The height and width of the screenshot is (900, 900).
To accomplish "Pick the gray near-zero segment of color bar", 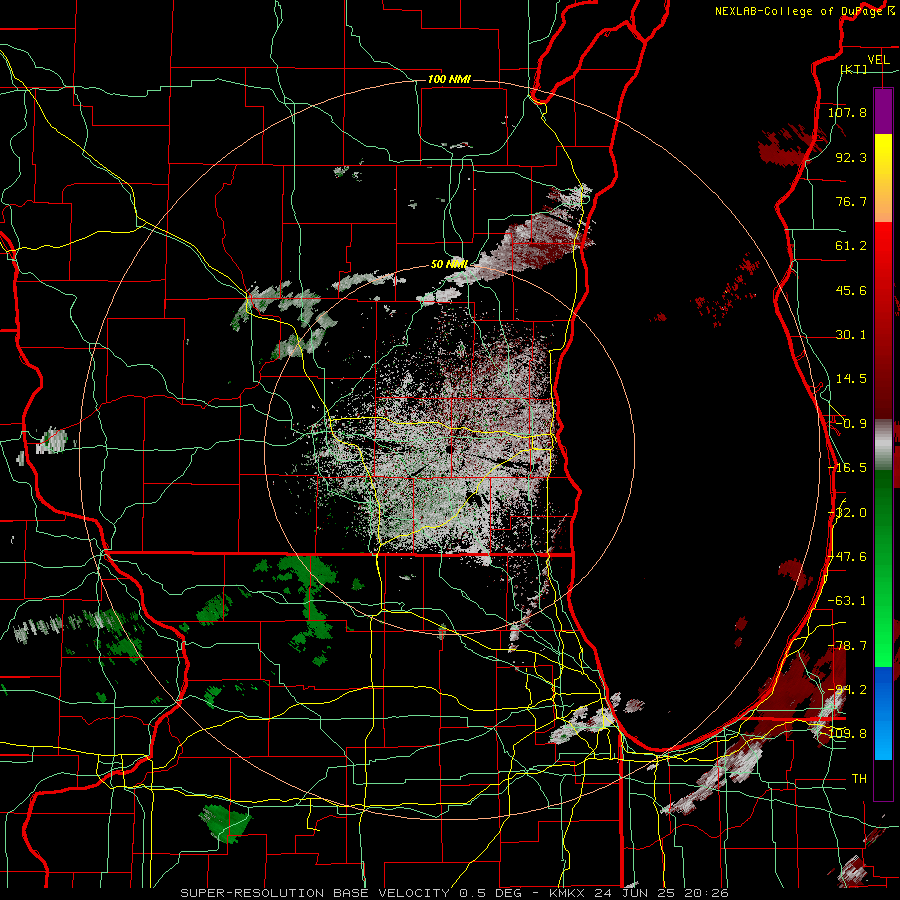I will tap(883, 445).
